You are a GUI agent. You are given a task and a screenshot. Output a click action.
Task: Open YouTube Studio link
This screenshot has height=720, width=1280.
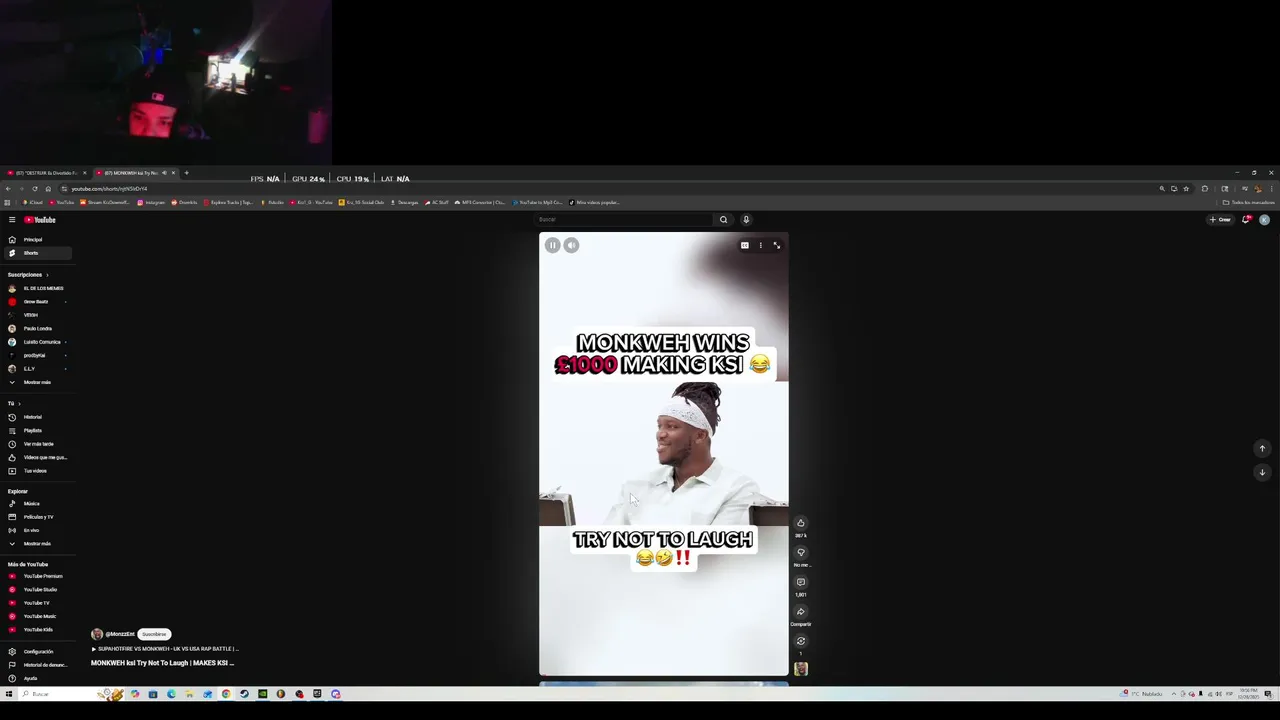36,590
